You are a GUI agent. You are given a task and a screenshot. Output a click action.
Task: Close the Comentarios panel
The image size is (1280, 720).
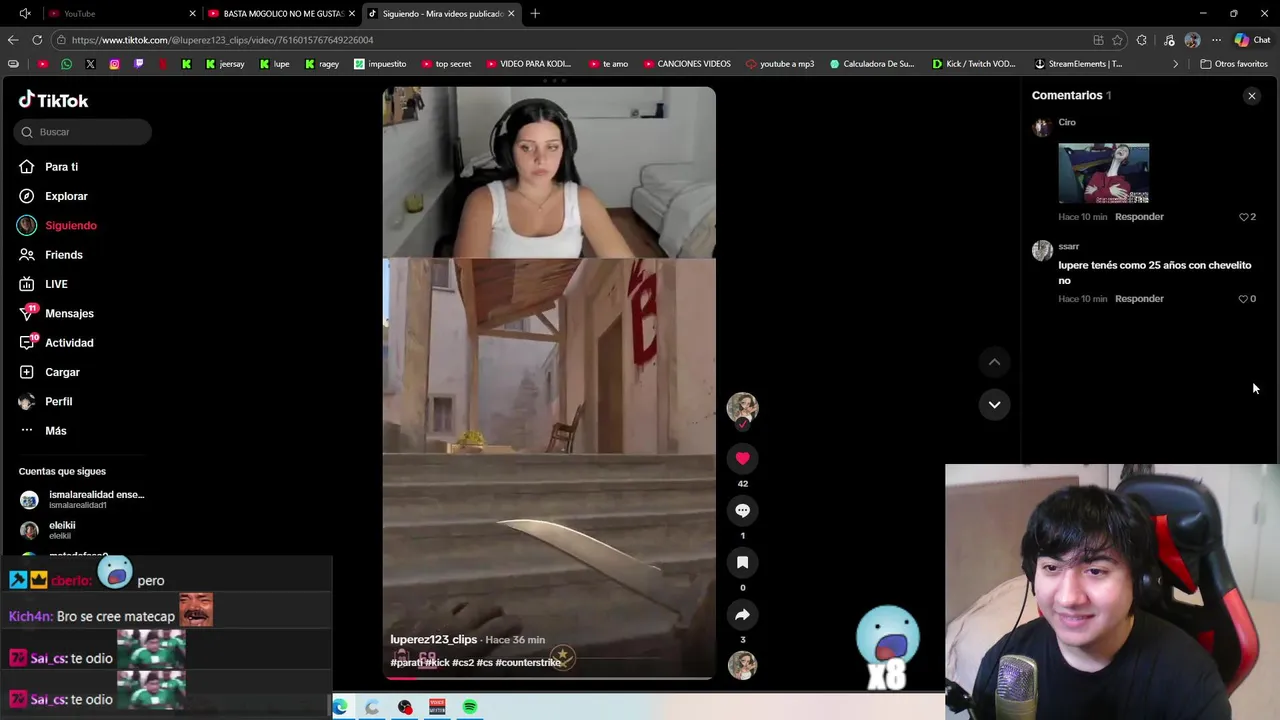(x=1251, y=96)
